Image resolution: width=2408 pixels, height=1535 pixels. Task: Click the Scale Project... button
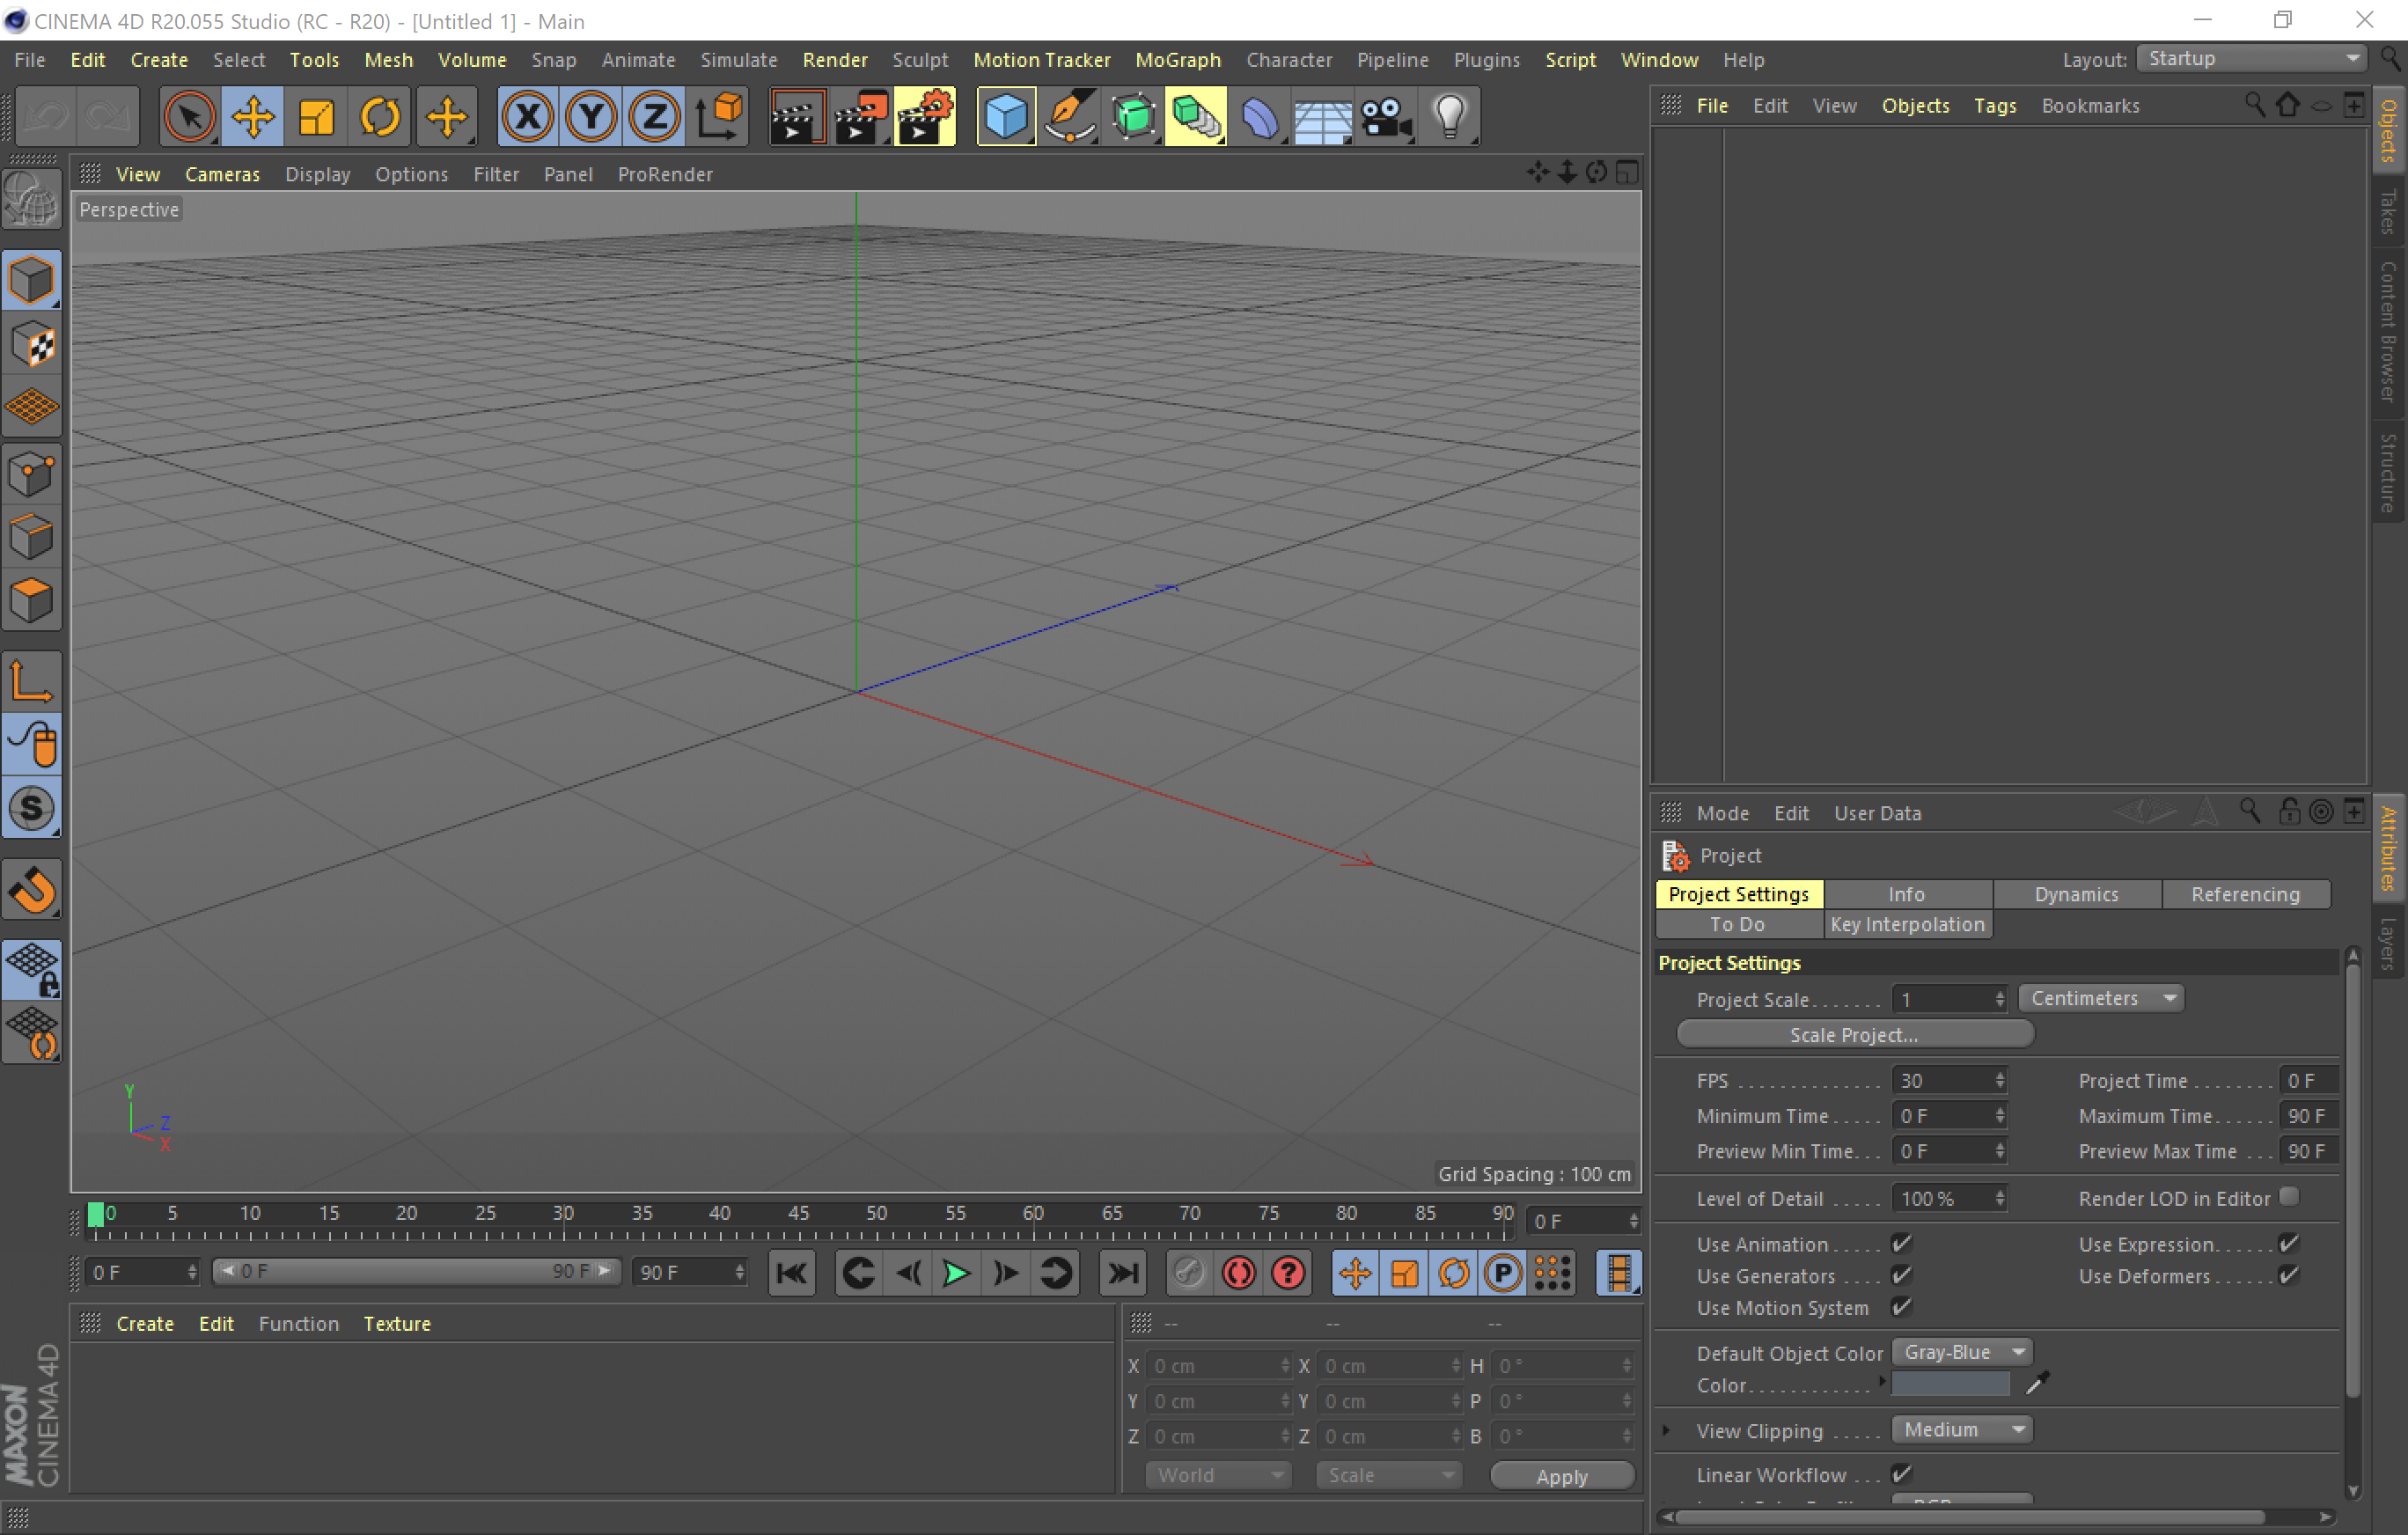tap(1855, 1034)
